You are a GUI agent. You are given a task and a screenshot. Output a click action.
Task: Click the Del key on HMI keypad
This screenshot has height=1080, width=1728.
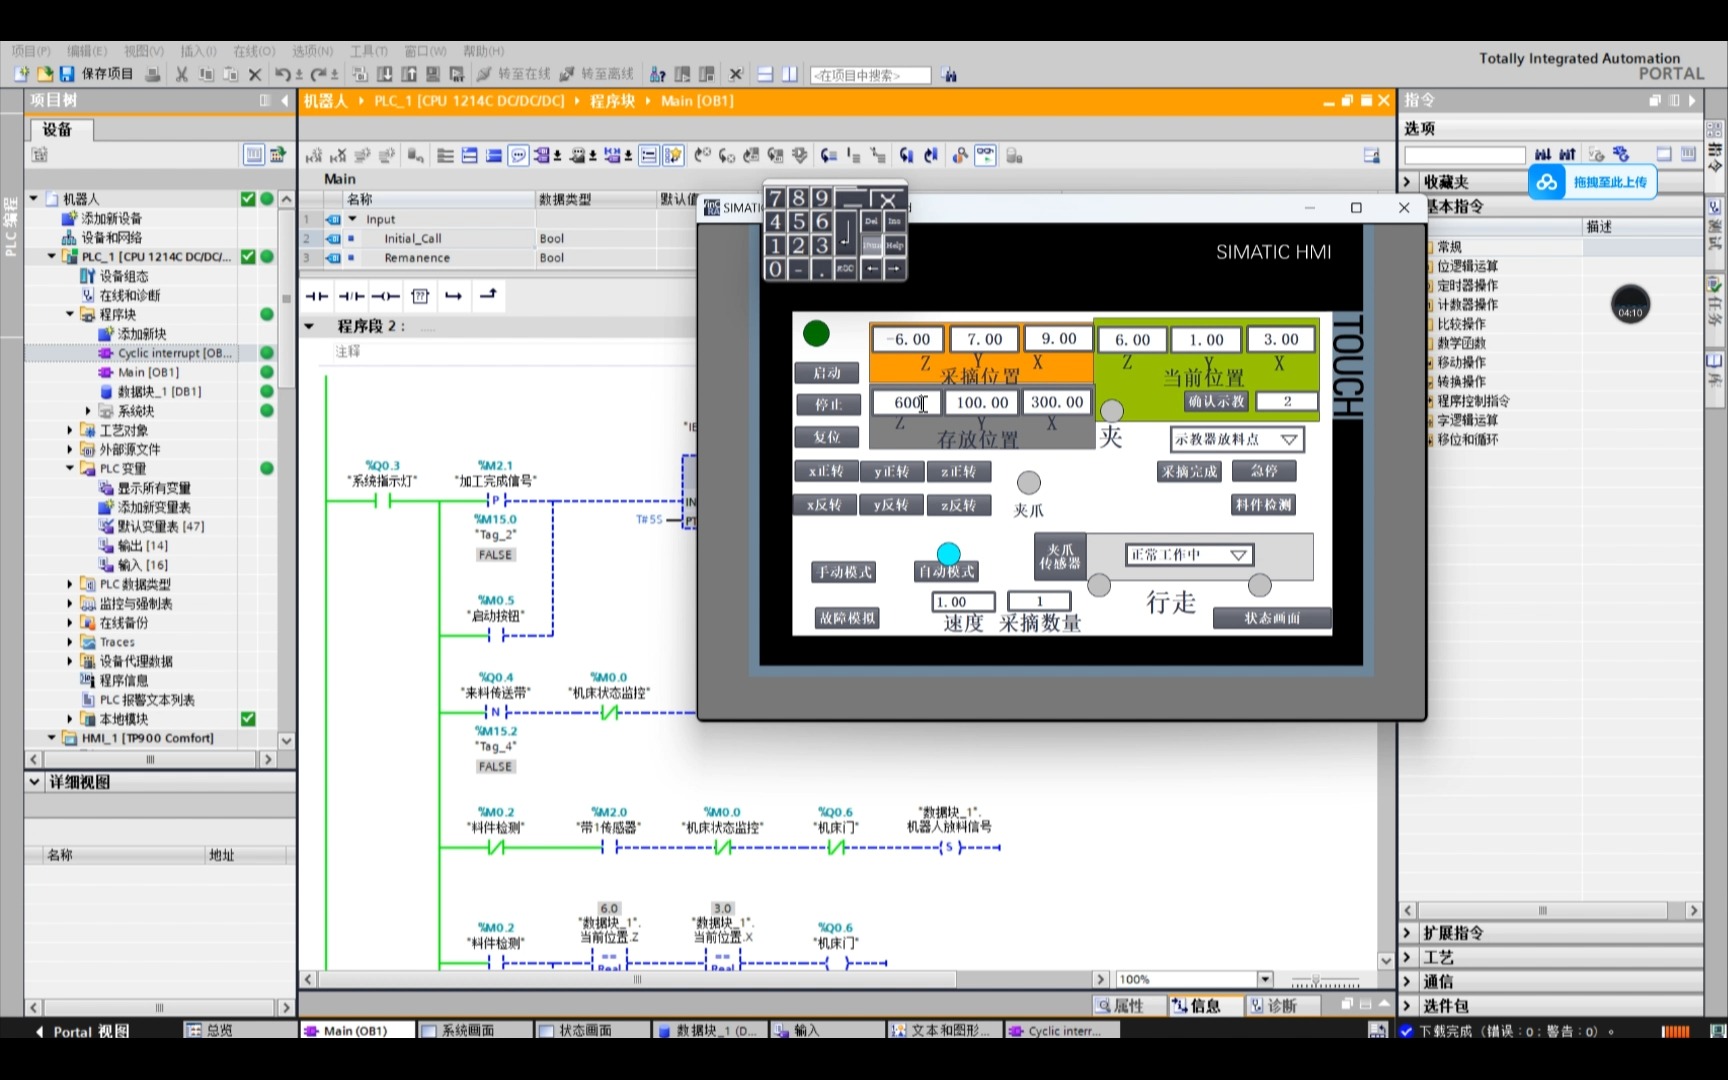[x=871, y=221]
